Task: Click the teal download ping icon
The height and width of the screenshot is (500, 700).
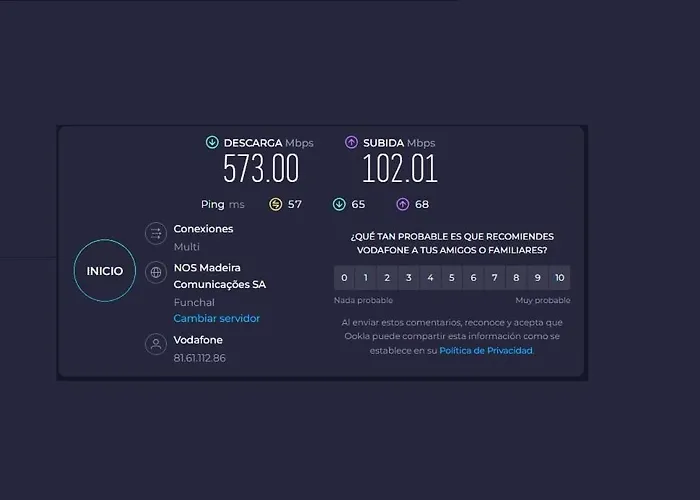Action: 339,204
